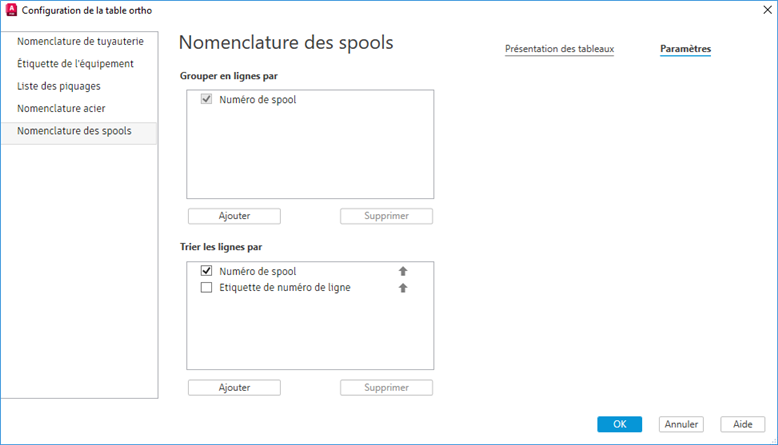This screenshot has width=778, height=445.
Task: Click sort arrow for Numéro de spool
Action: pyautogui.click(x=403, y=271)
